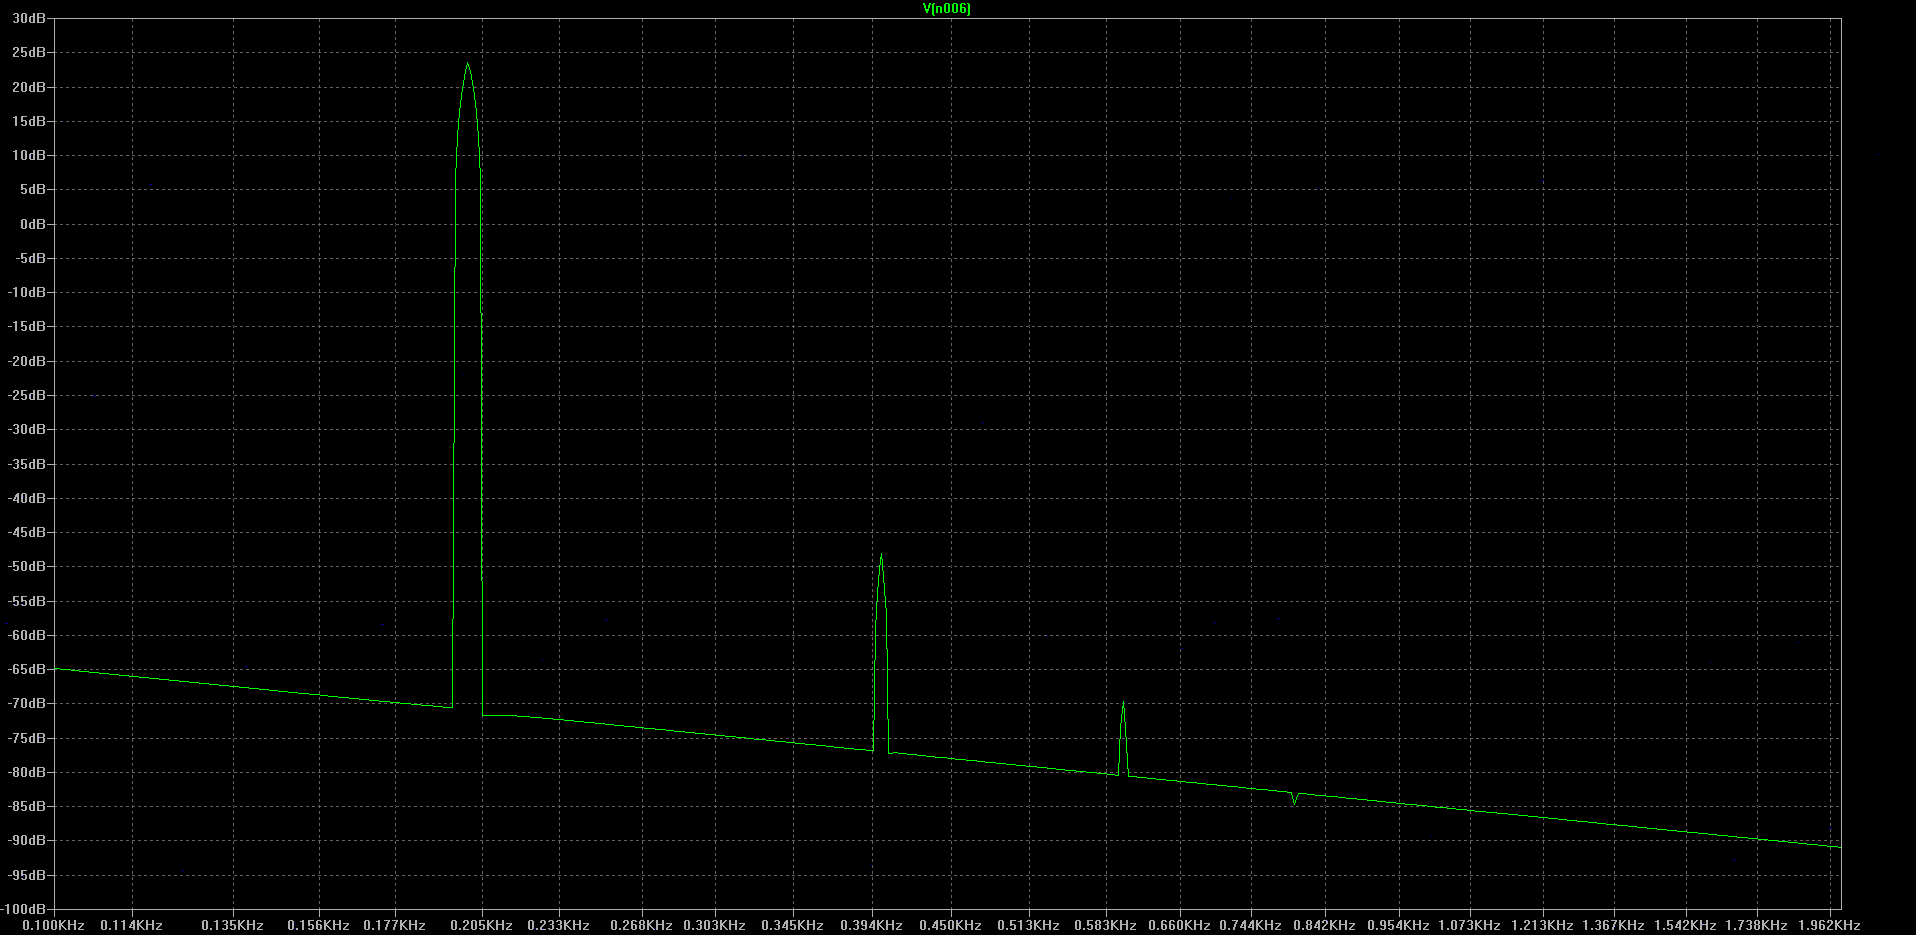
Task: Click the 0.205KHz frequency axis label
Action: point(482,926)
